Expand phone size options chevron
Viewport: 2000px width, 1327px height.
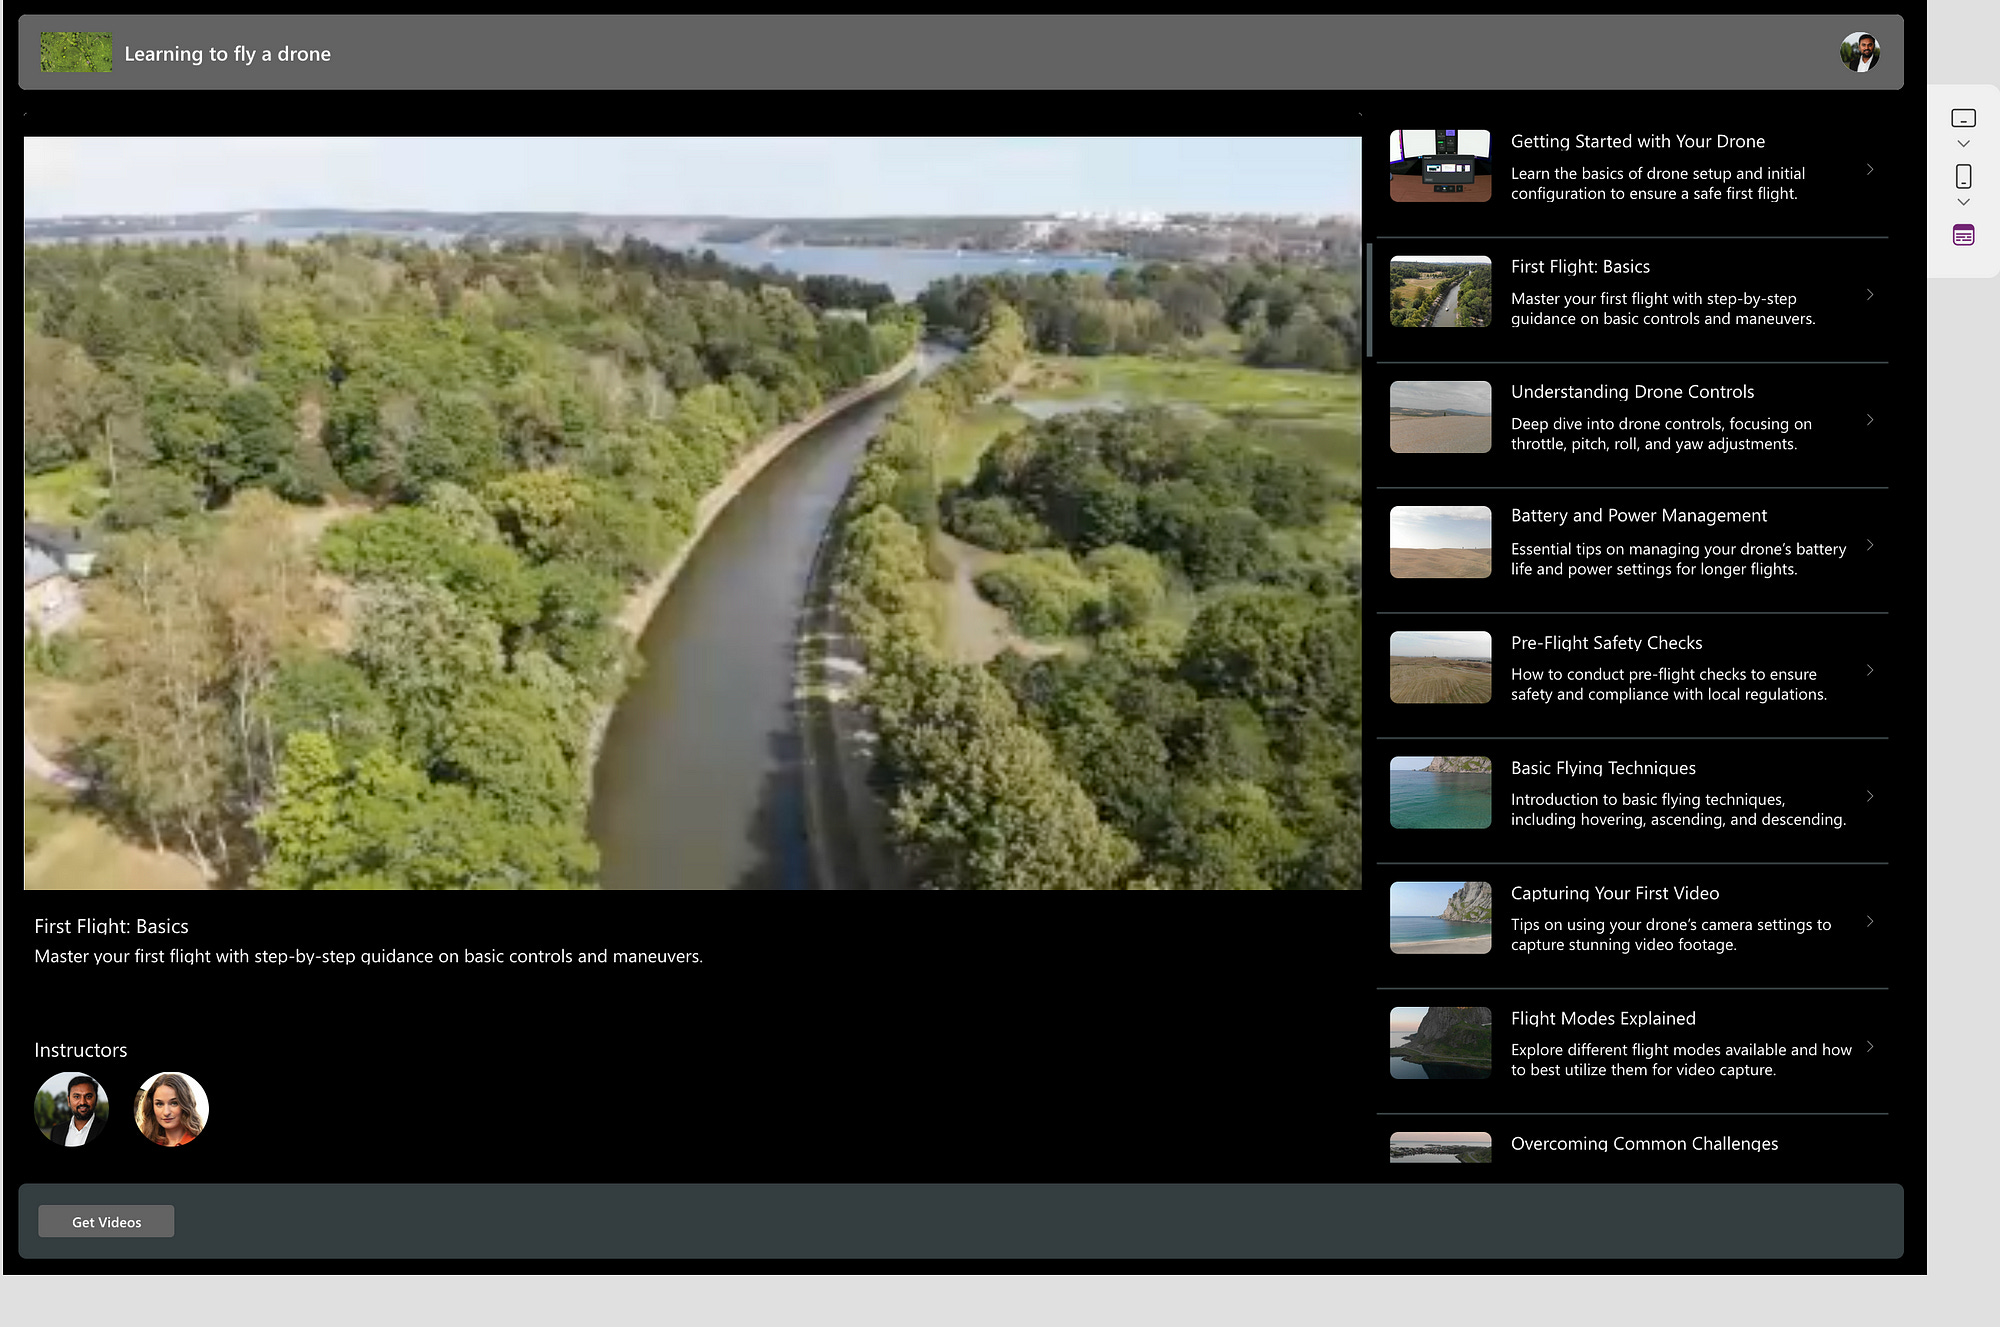click(x=1963, y=202)
